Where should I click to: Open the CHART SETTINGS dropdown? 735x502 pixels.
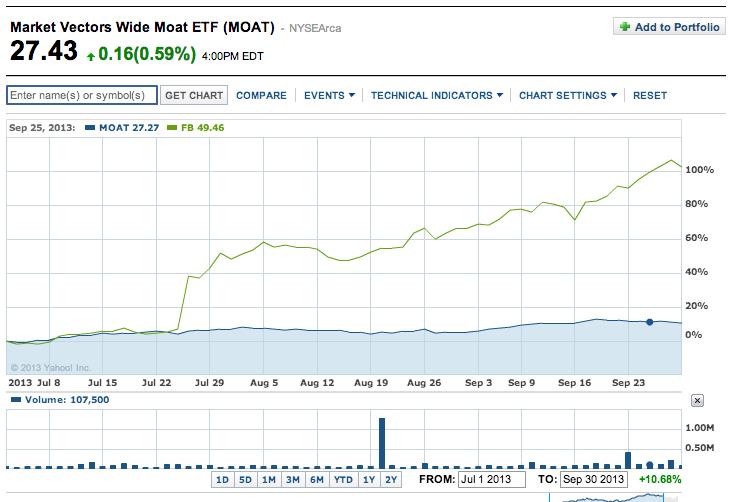point(568,96)
